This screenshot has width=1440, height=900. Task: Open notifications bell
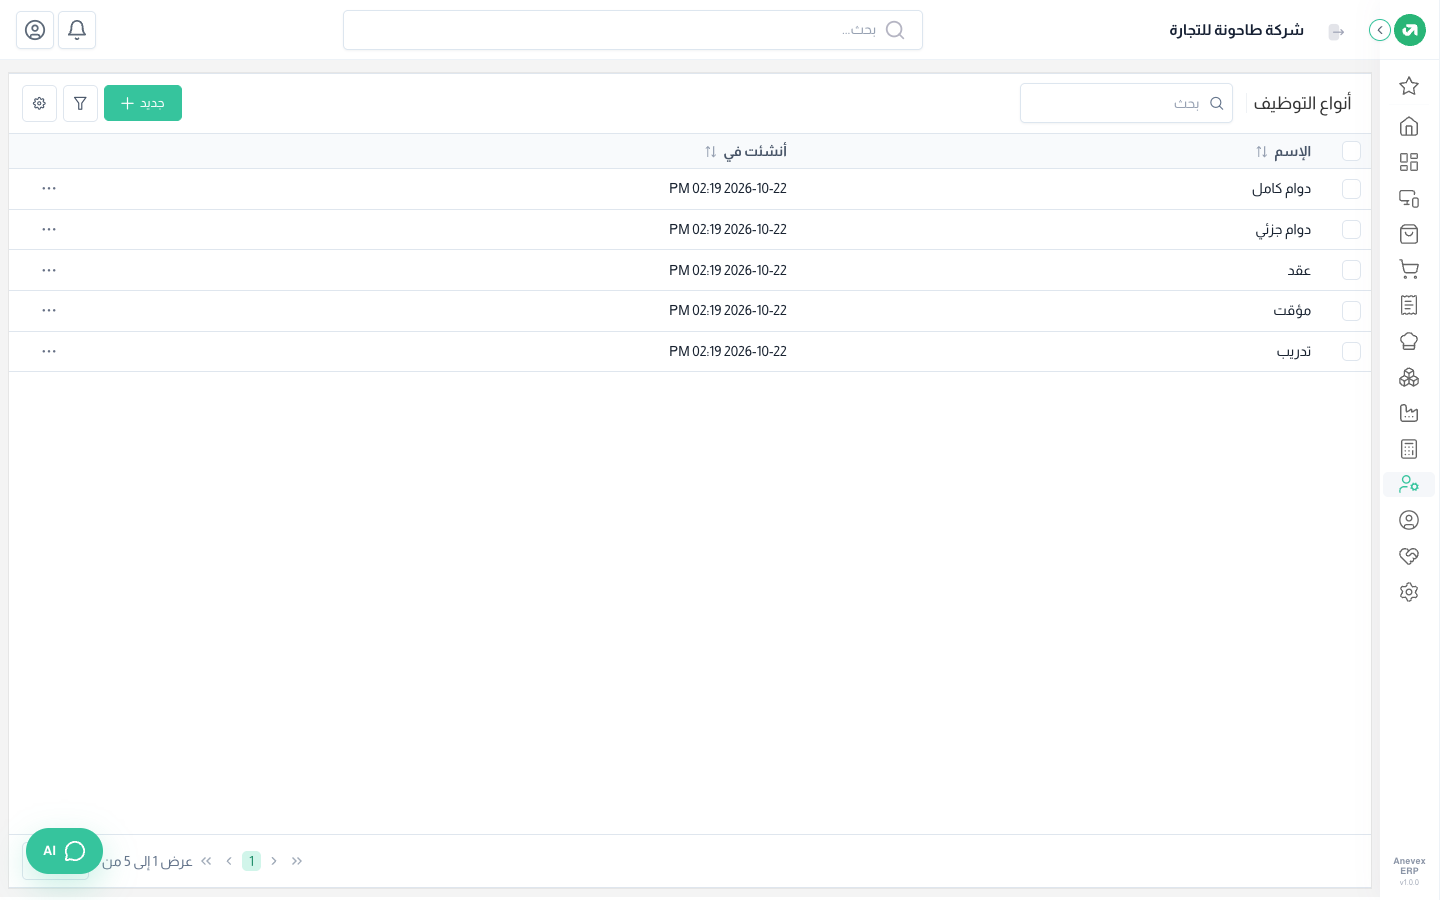click(x=77, y=30)
